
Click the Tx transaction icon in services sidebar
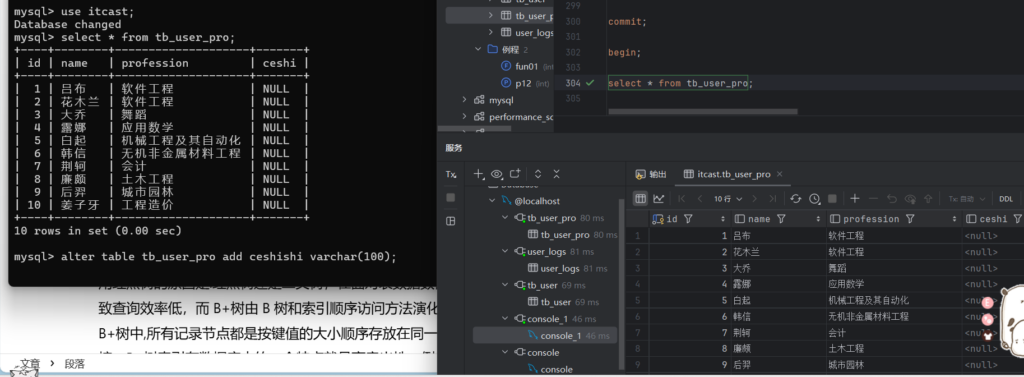[451, 174]
